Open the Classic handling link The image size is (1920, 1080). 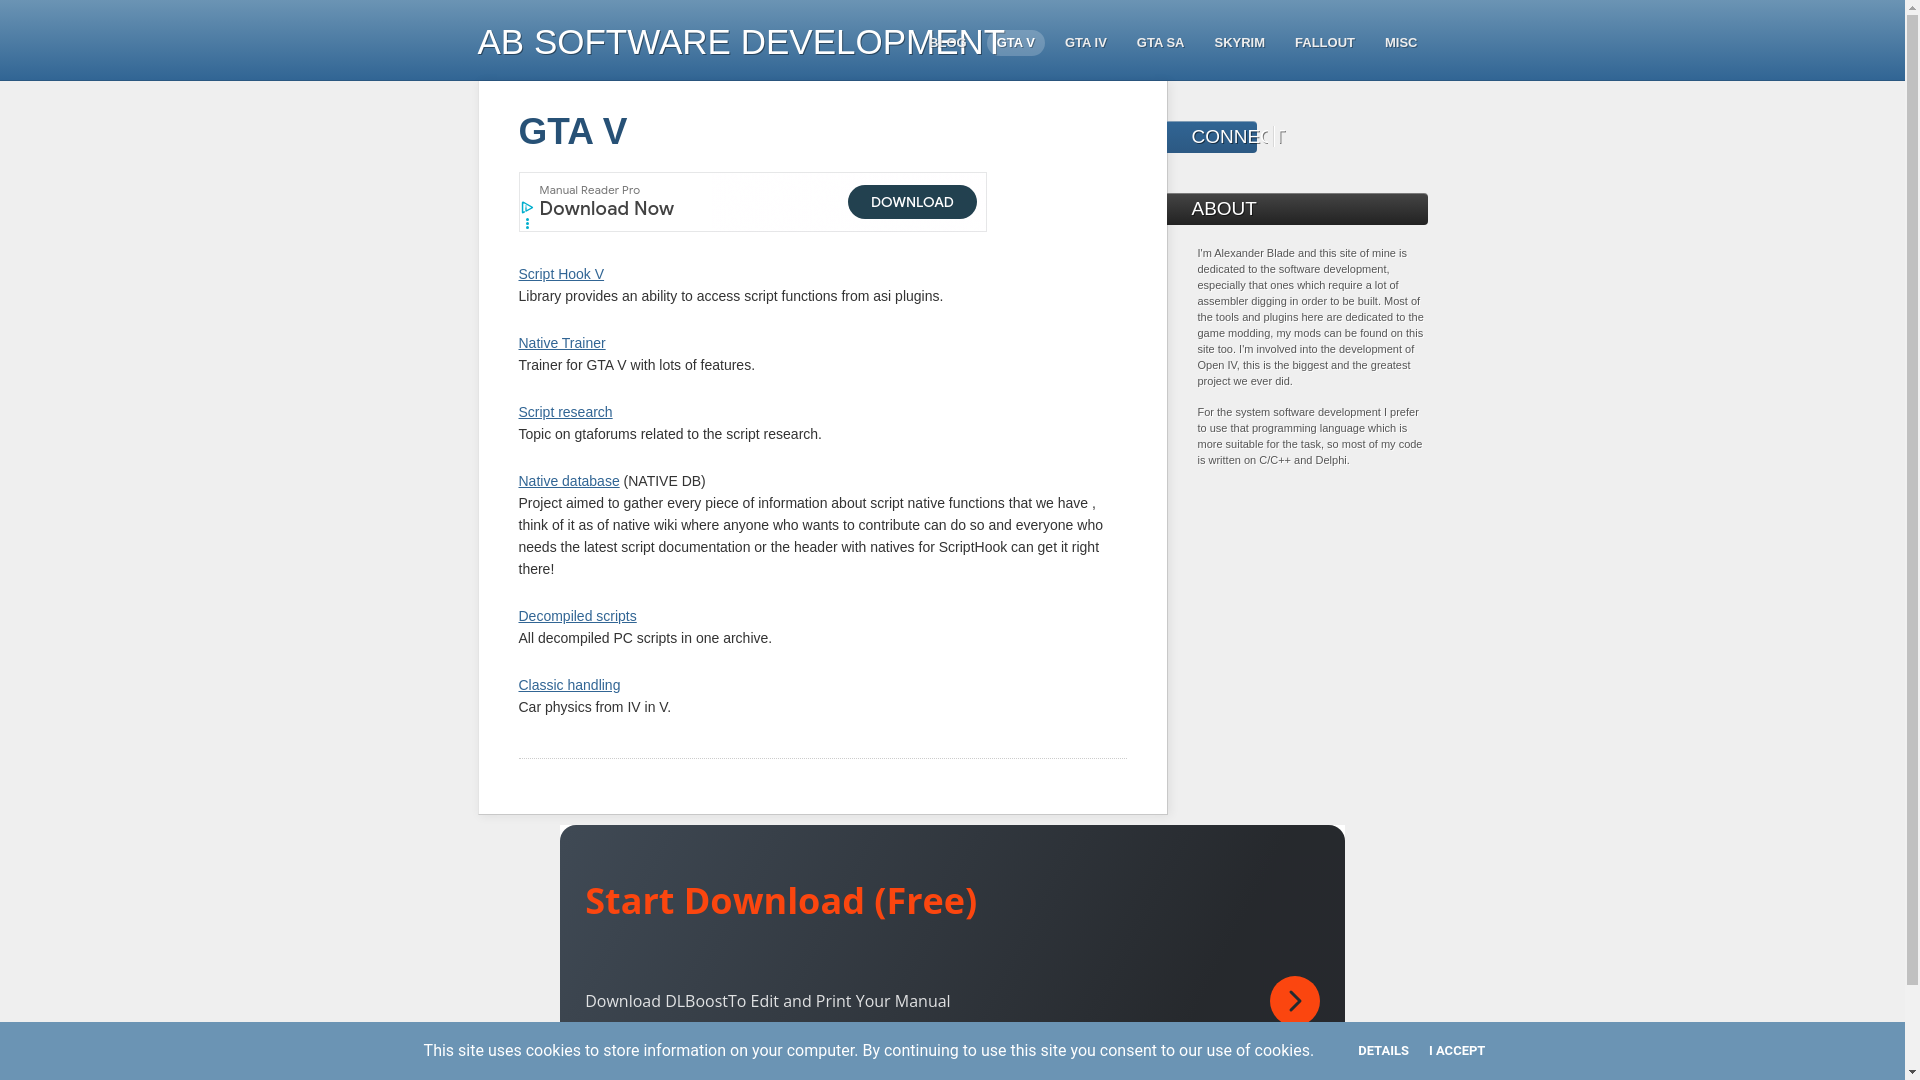coord(569,685)
